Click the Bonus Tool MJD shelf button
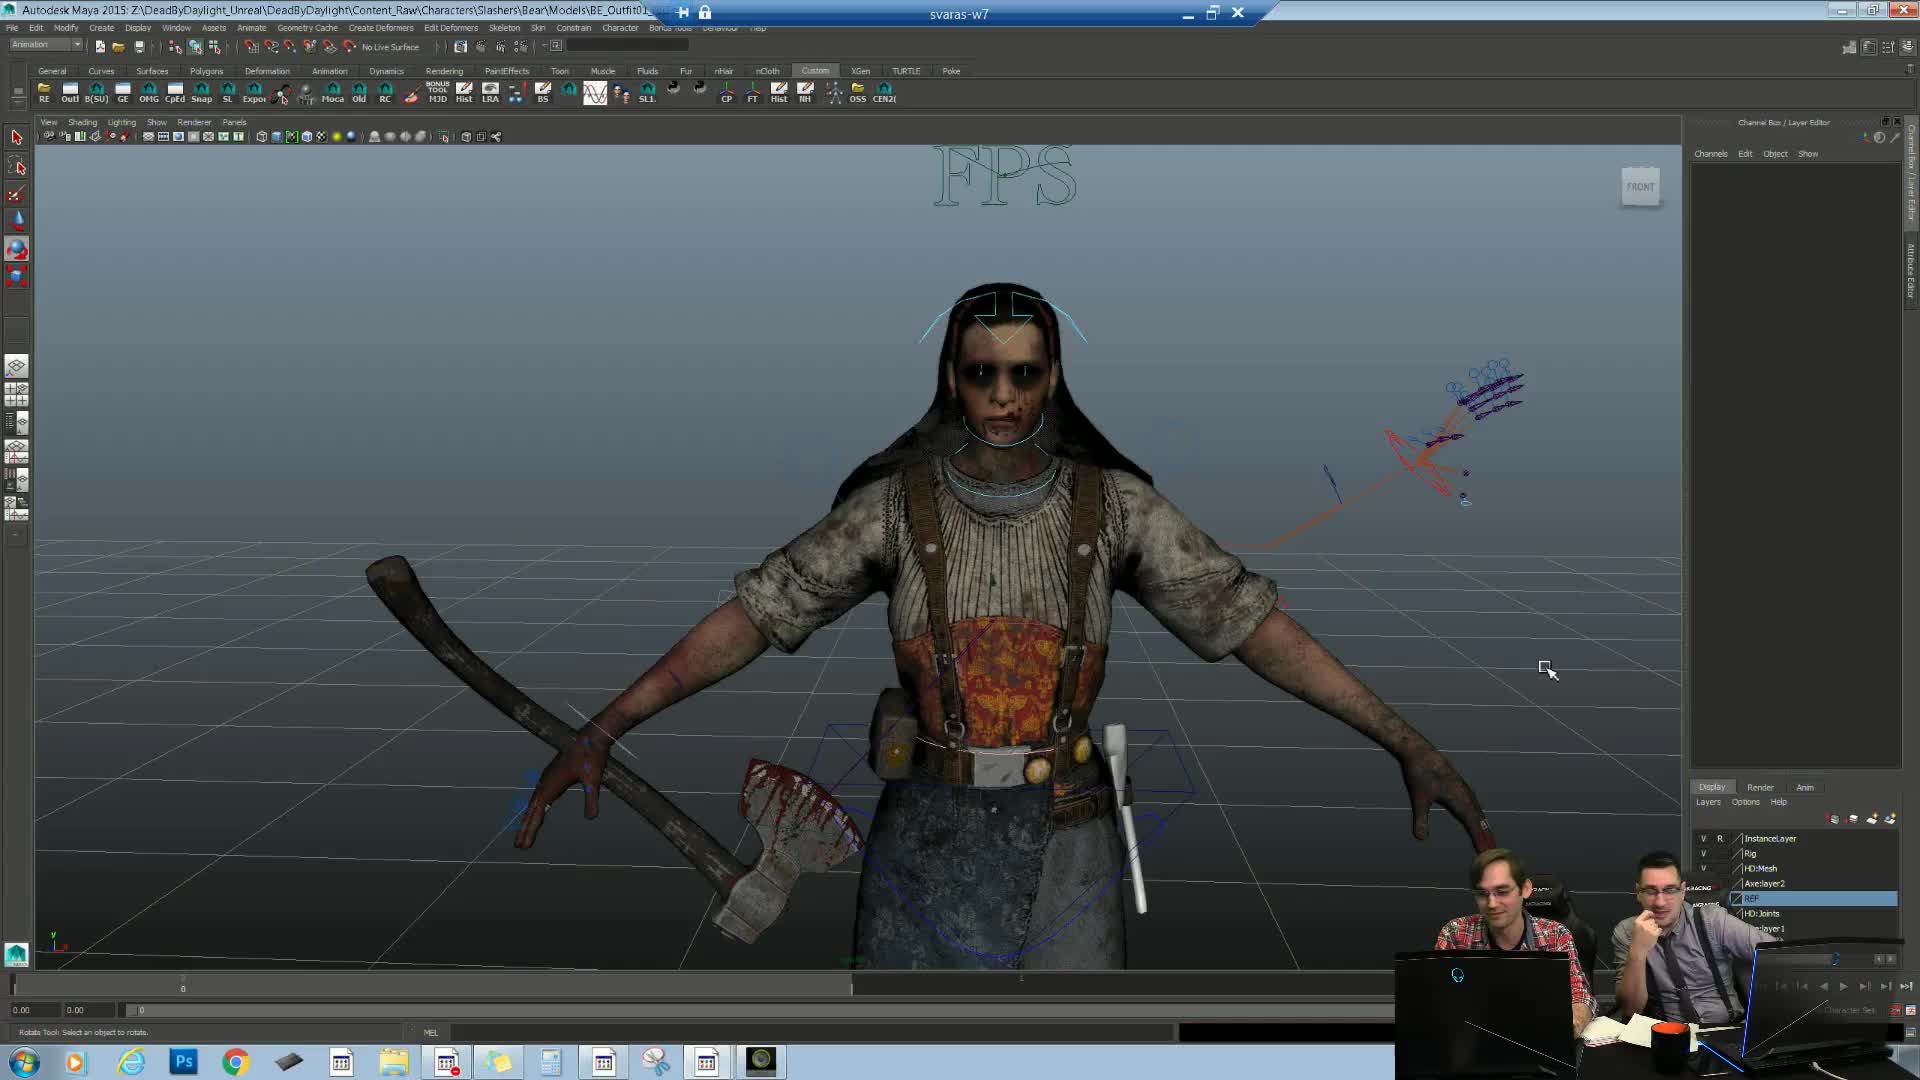 click(x=437, y=93)
